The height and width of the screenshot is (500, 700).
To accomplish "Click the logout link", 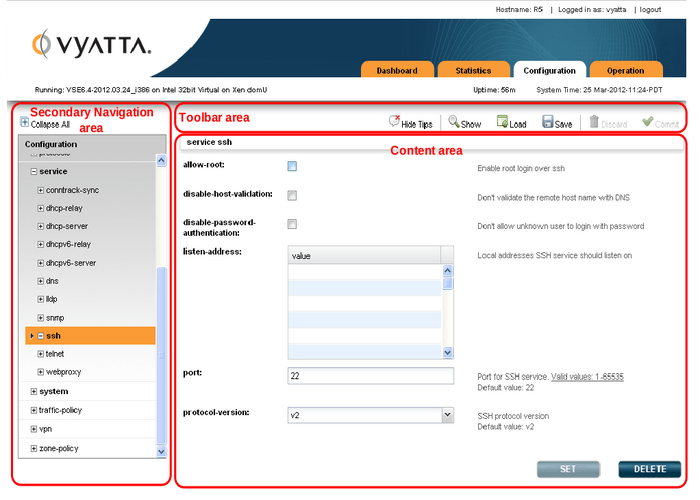I will [x=650, y=9].
